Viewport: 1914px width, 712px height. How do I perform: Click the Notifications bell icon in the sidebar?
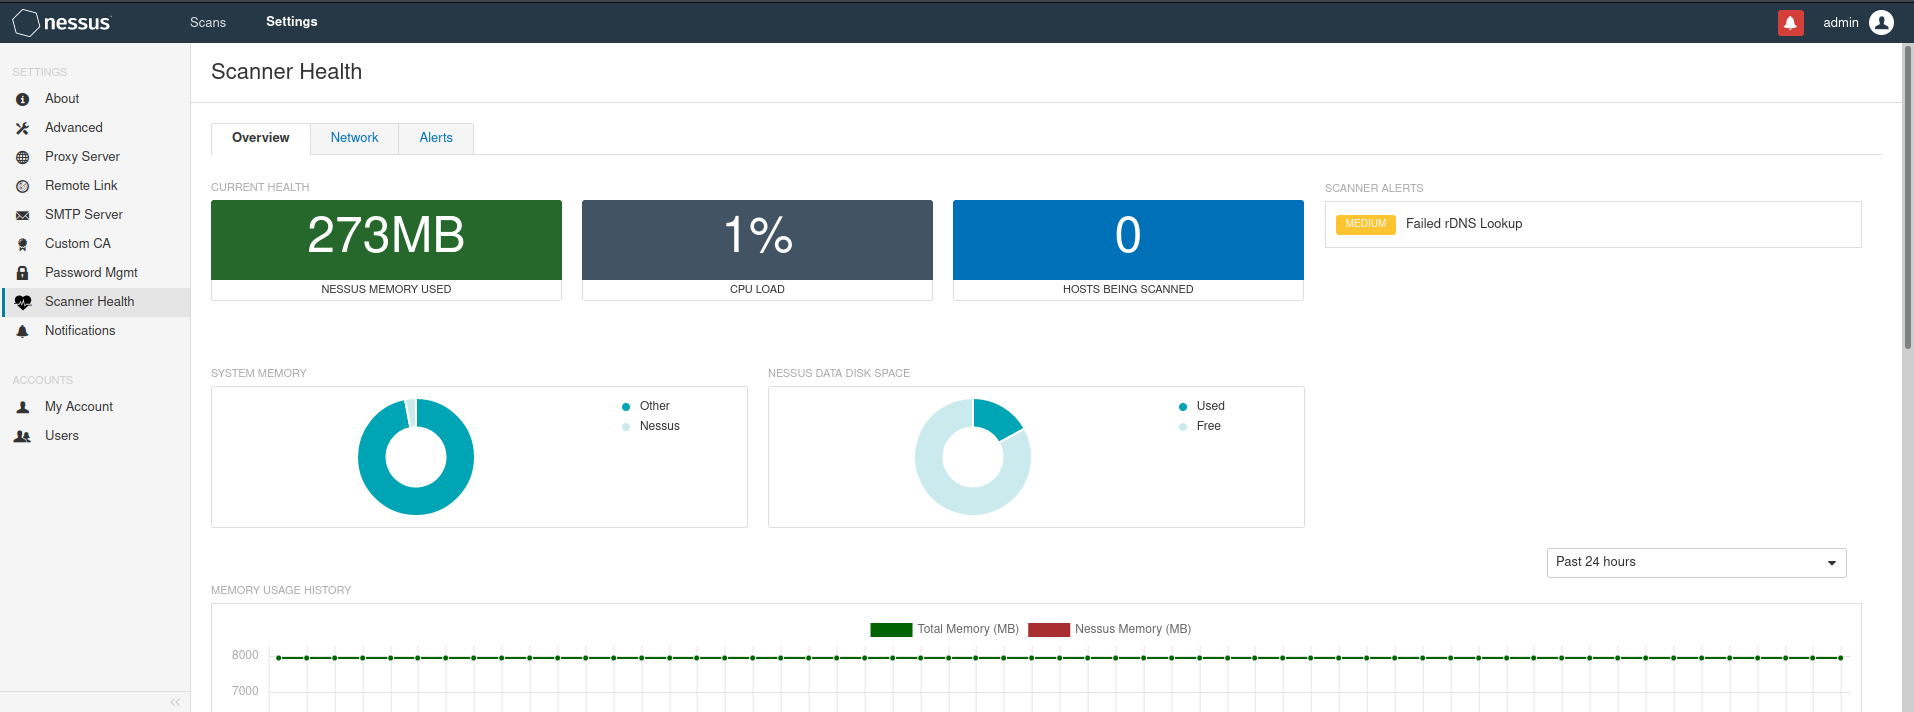tap(22, 331)
